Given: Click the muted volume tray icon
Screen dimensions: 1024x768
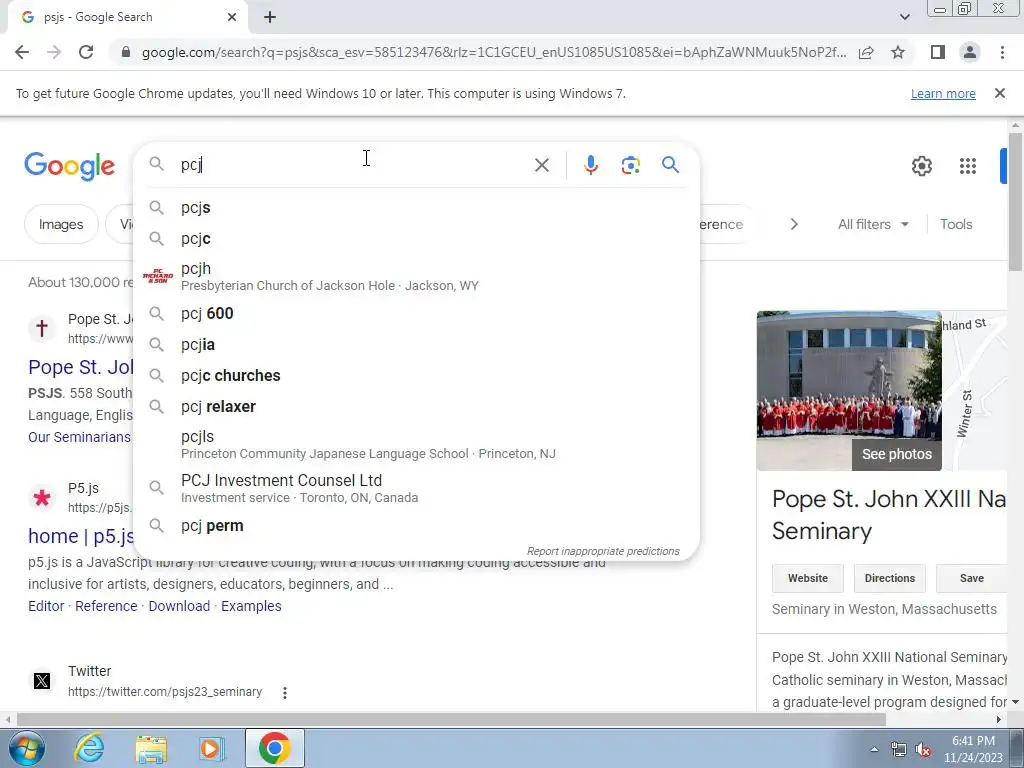Looking at the screenshot, I should coord(923,750).
